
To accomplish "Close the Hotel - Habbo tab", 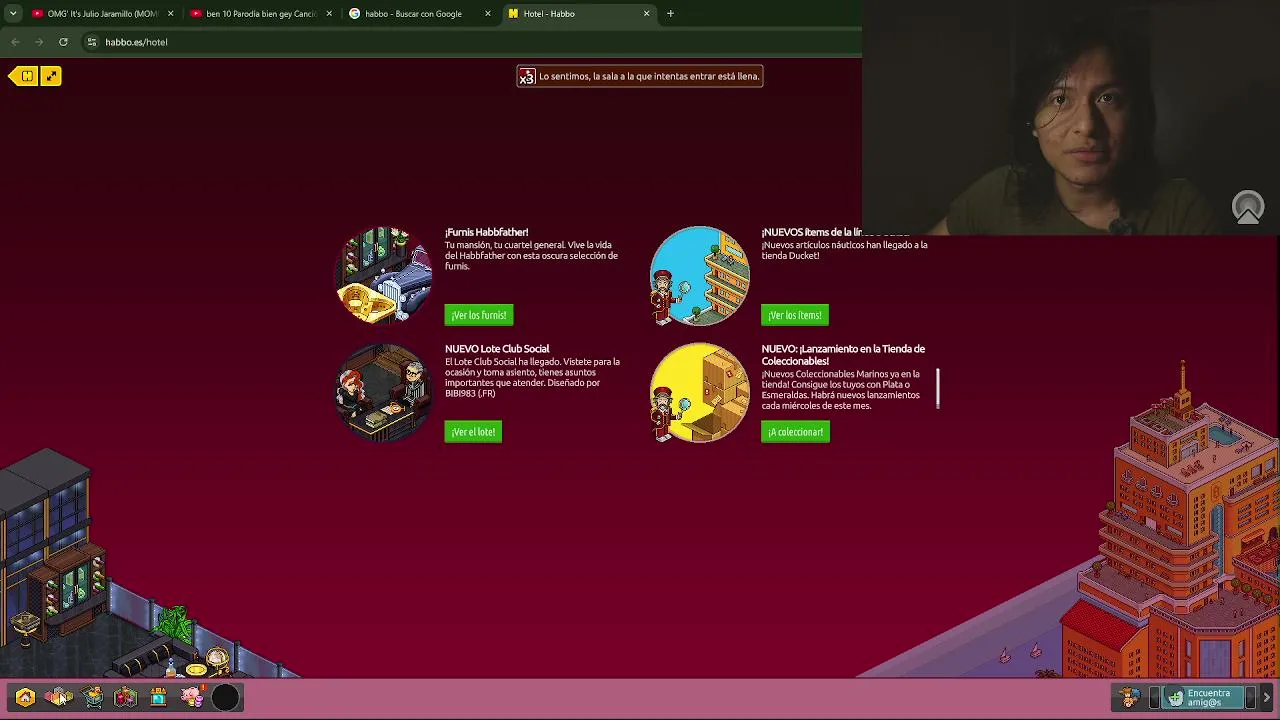I will pos(647,14).
